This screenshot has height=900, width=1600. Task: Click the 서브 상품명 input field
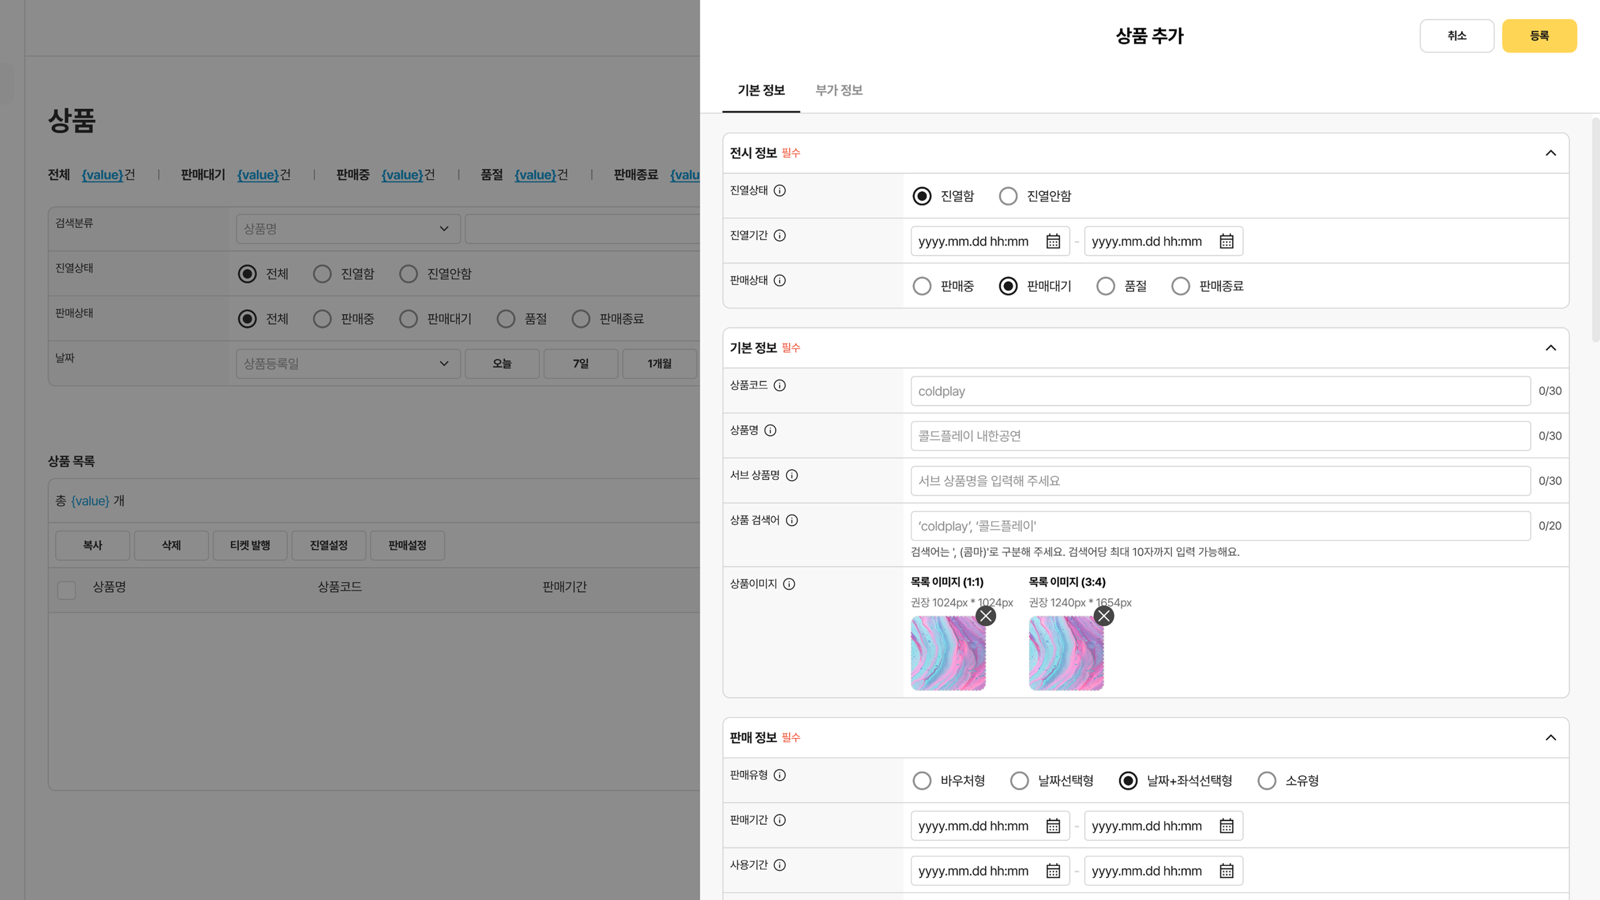(x=1220, y=481)
